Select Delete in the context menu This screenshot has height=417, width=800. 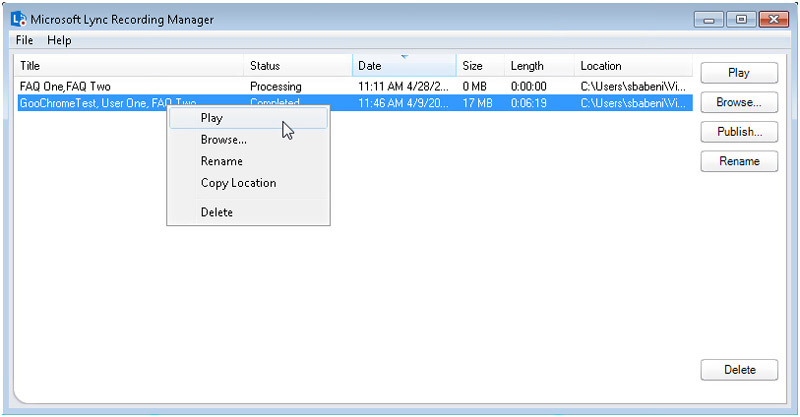click(216, 212)
